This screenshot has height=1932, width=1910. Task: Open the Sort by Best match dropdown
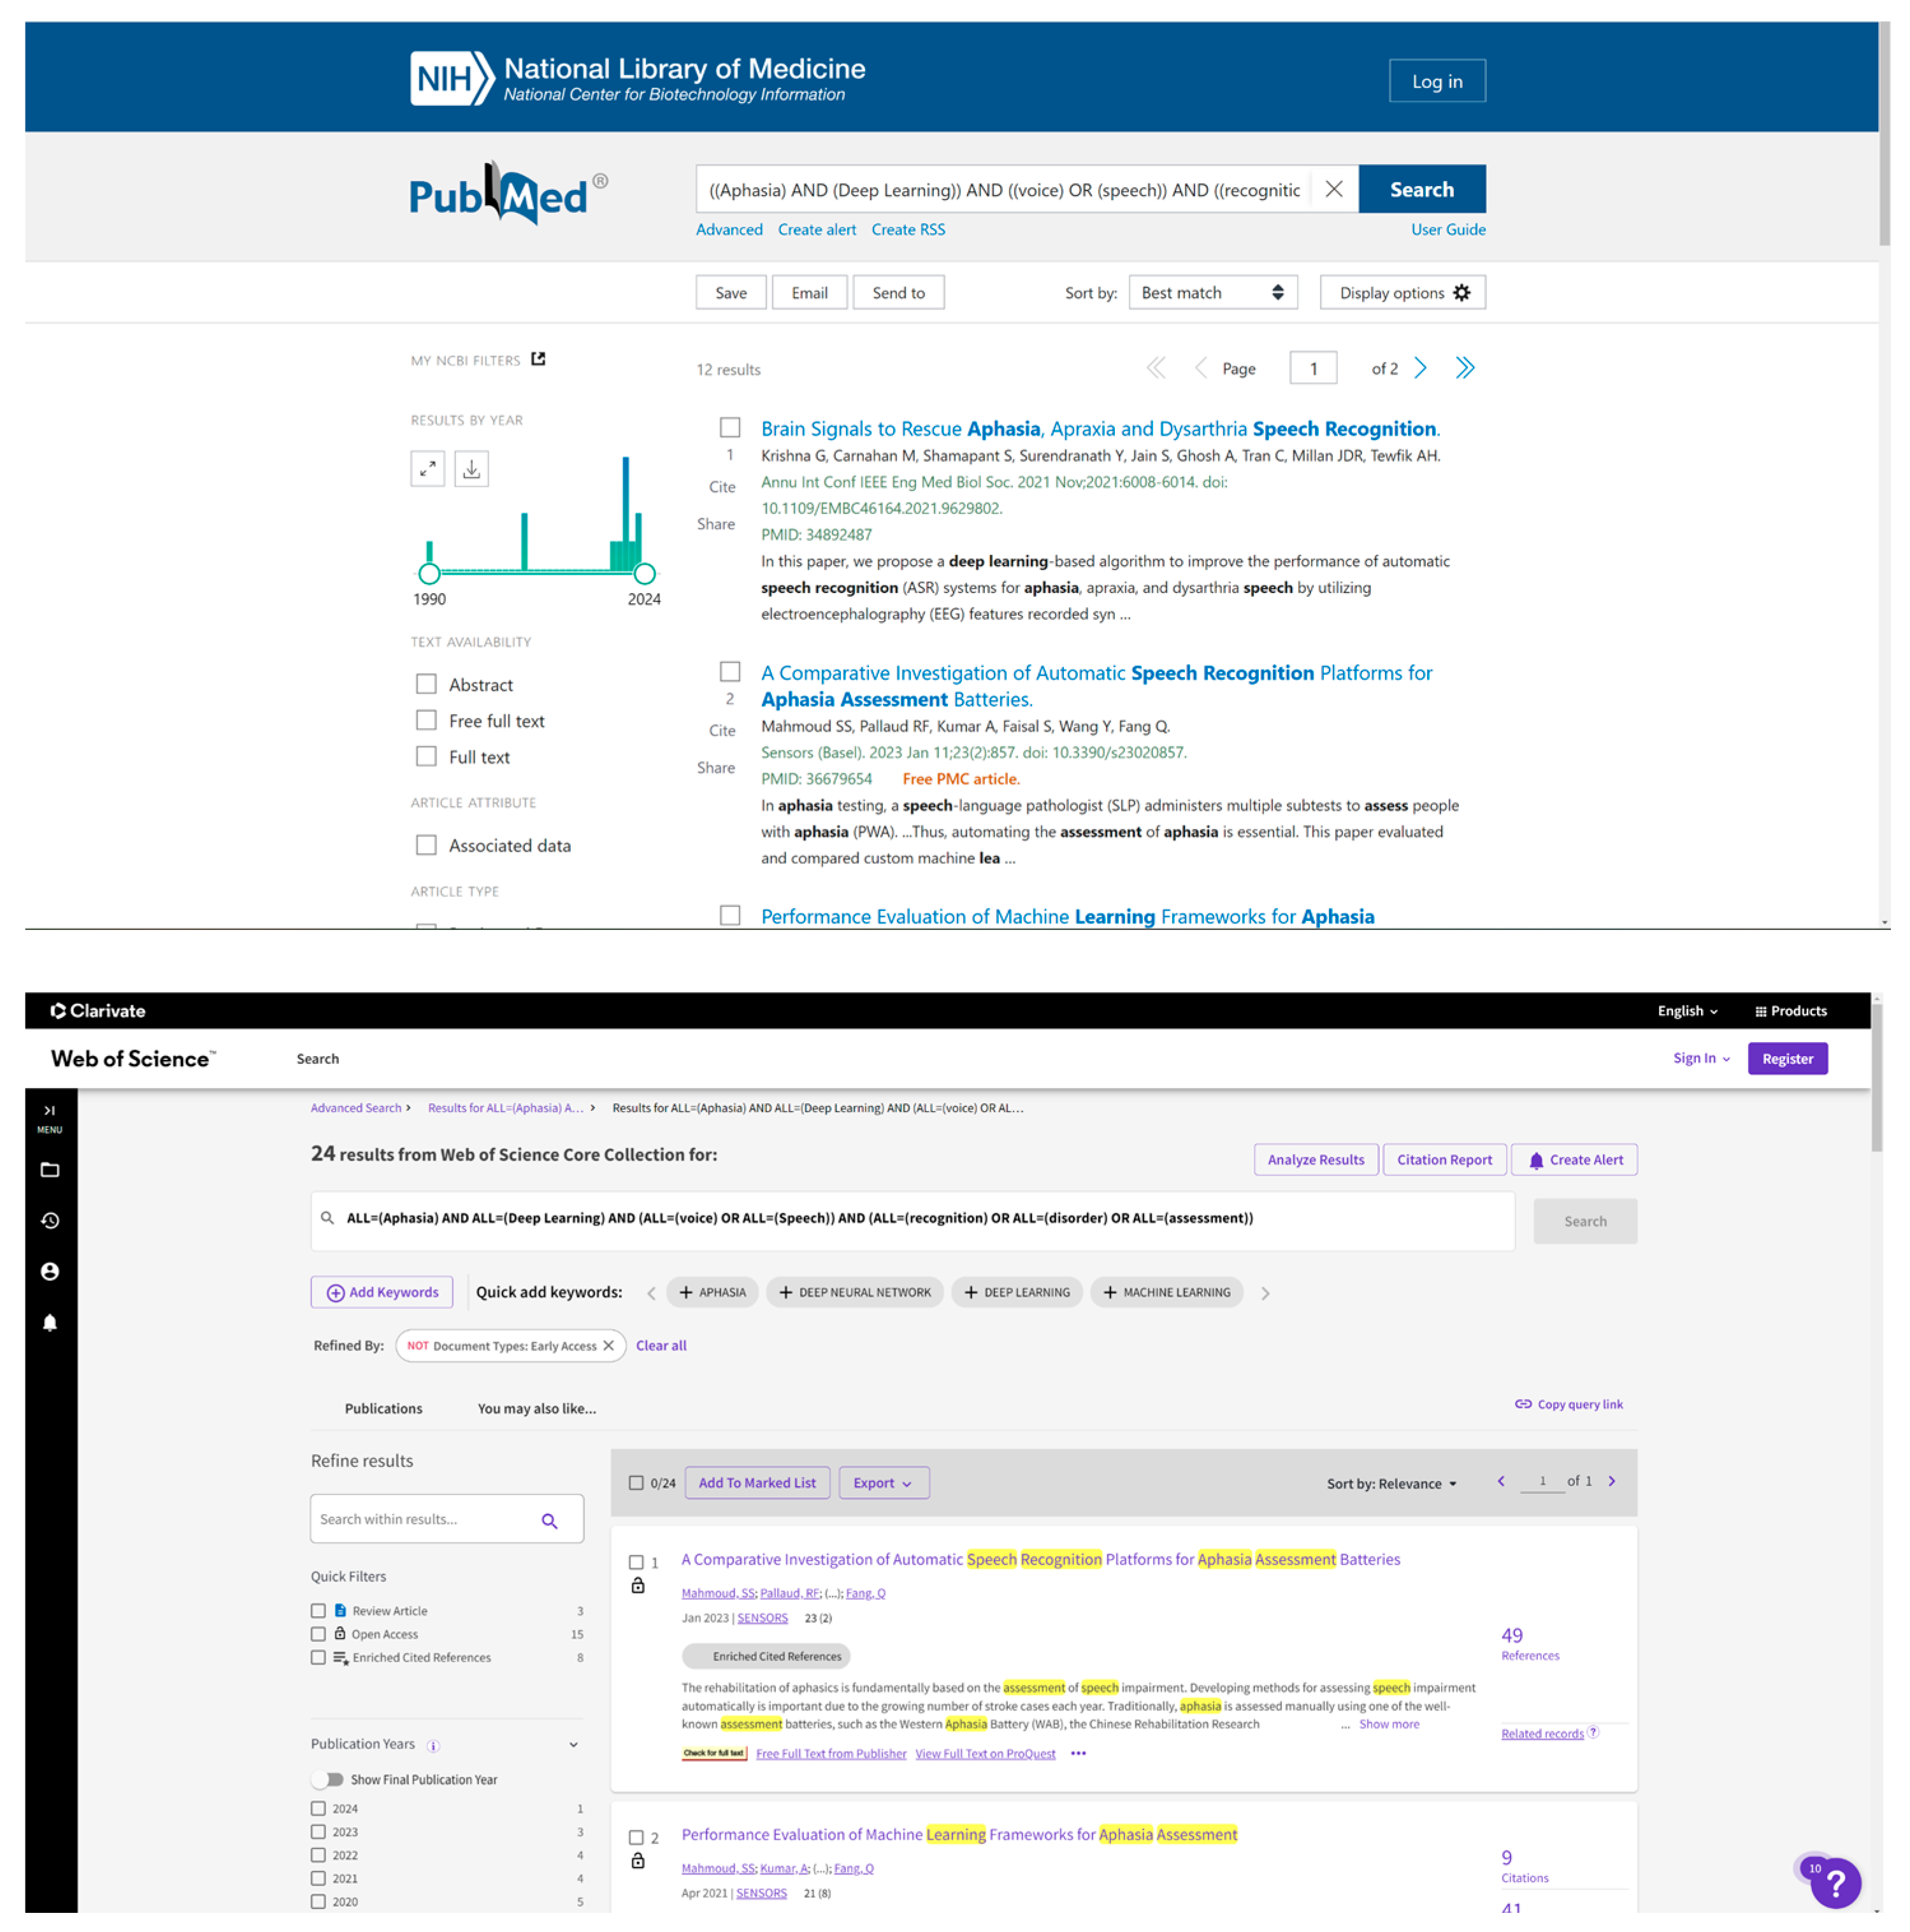pos(1212,292)
